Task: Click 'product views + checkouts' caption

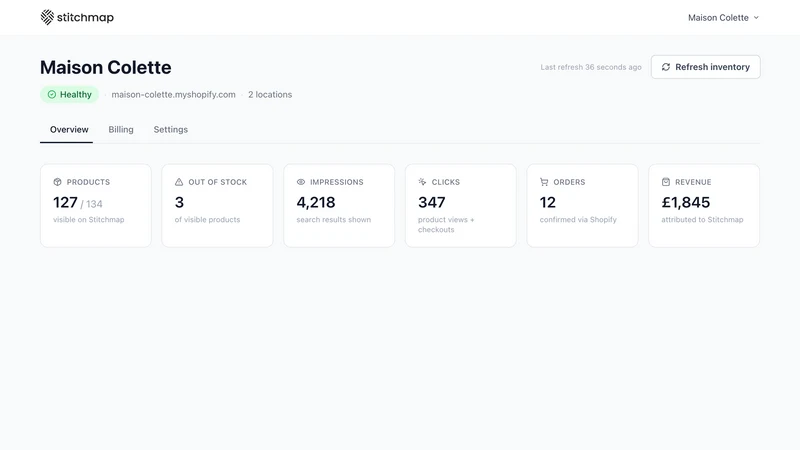Action: (446, 224)
